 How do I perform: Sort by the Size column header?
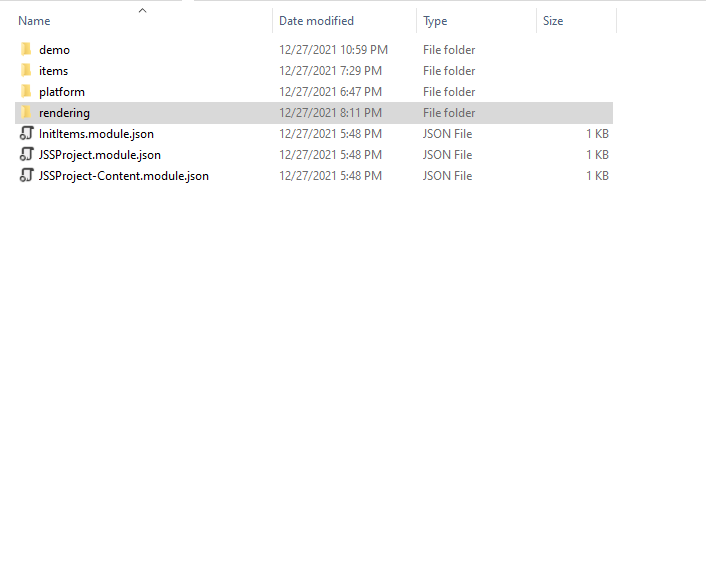tap(553, 21)
